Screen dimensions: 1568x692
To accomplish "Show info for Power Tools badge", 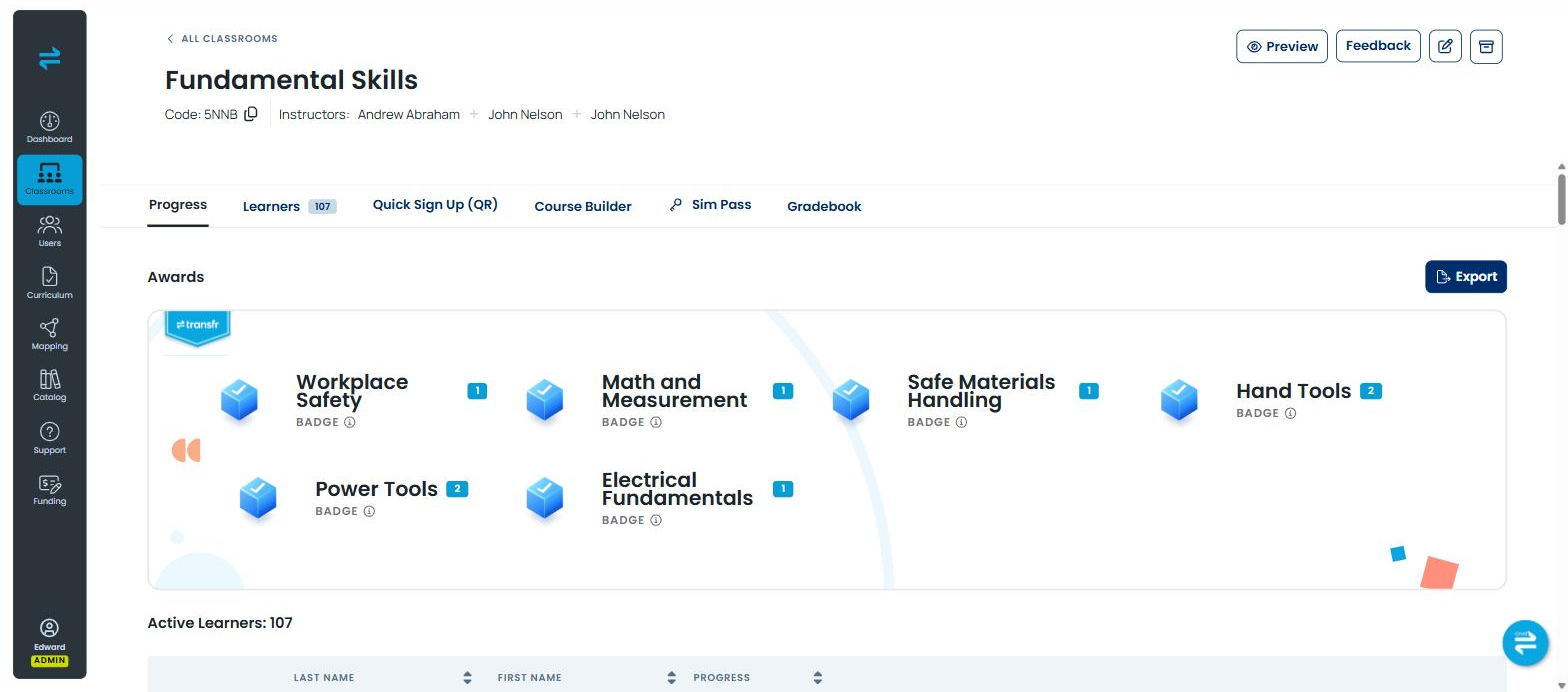I will tap(369, 511).
